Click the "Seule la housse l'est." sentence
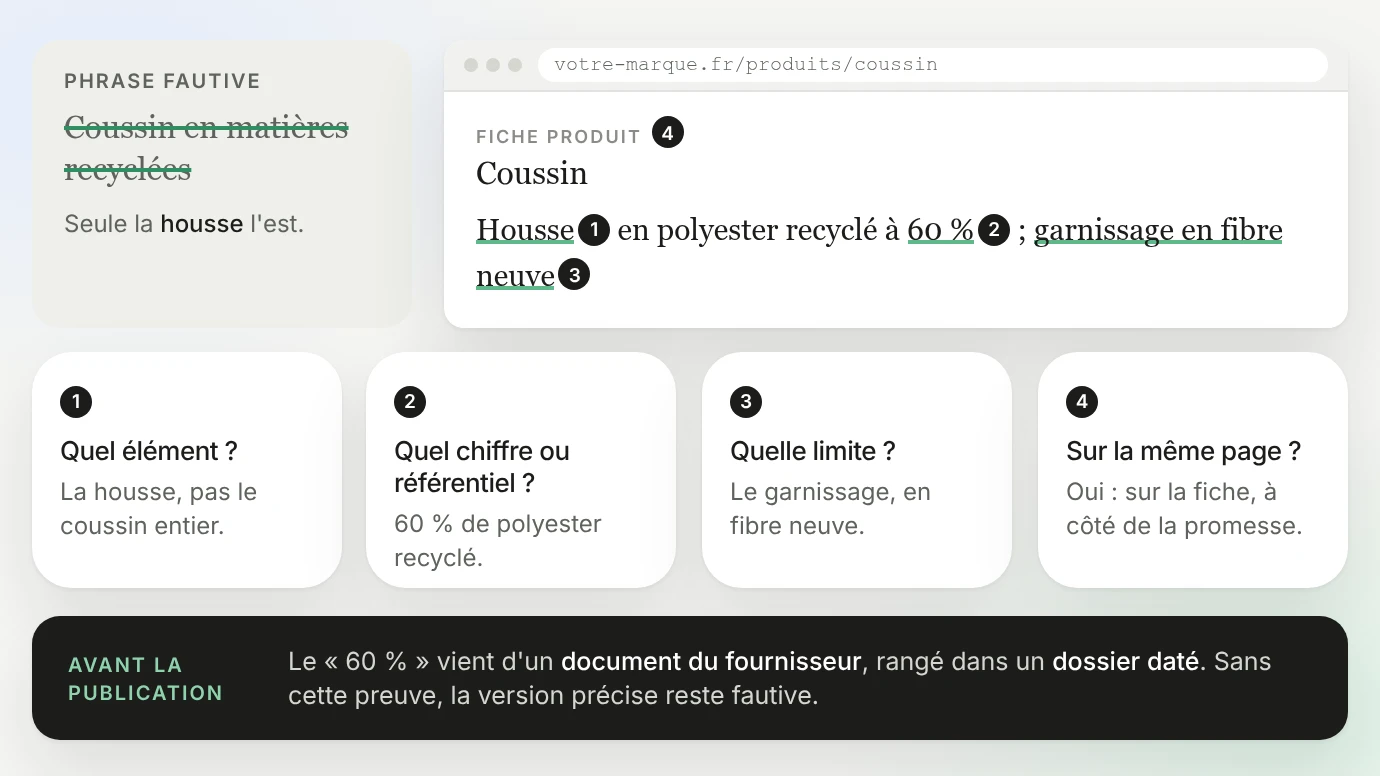Viewport: 1380px width, 776px height. tap(184, 224)
